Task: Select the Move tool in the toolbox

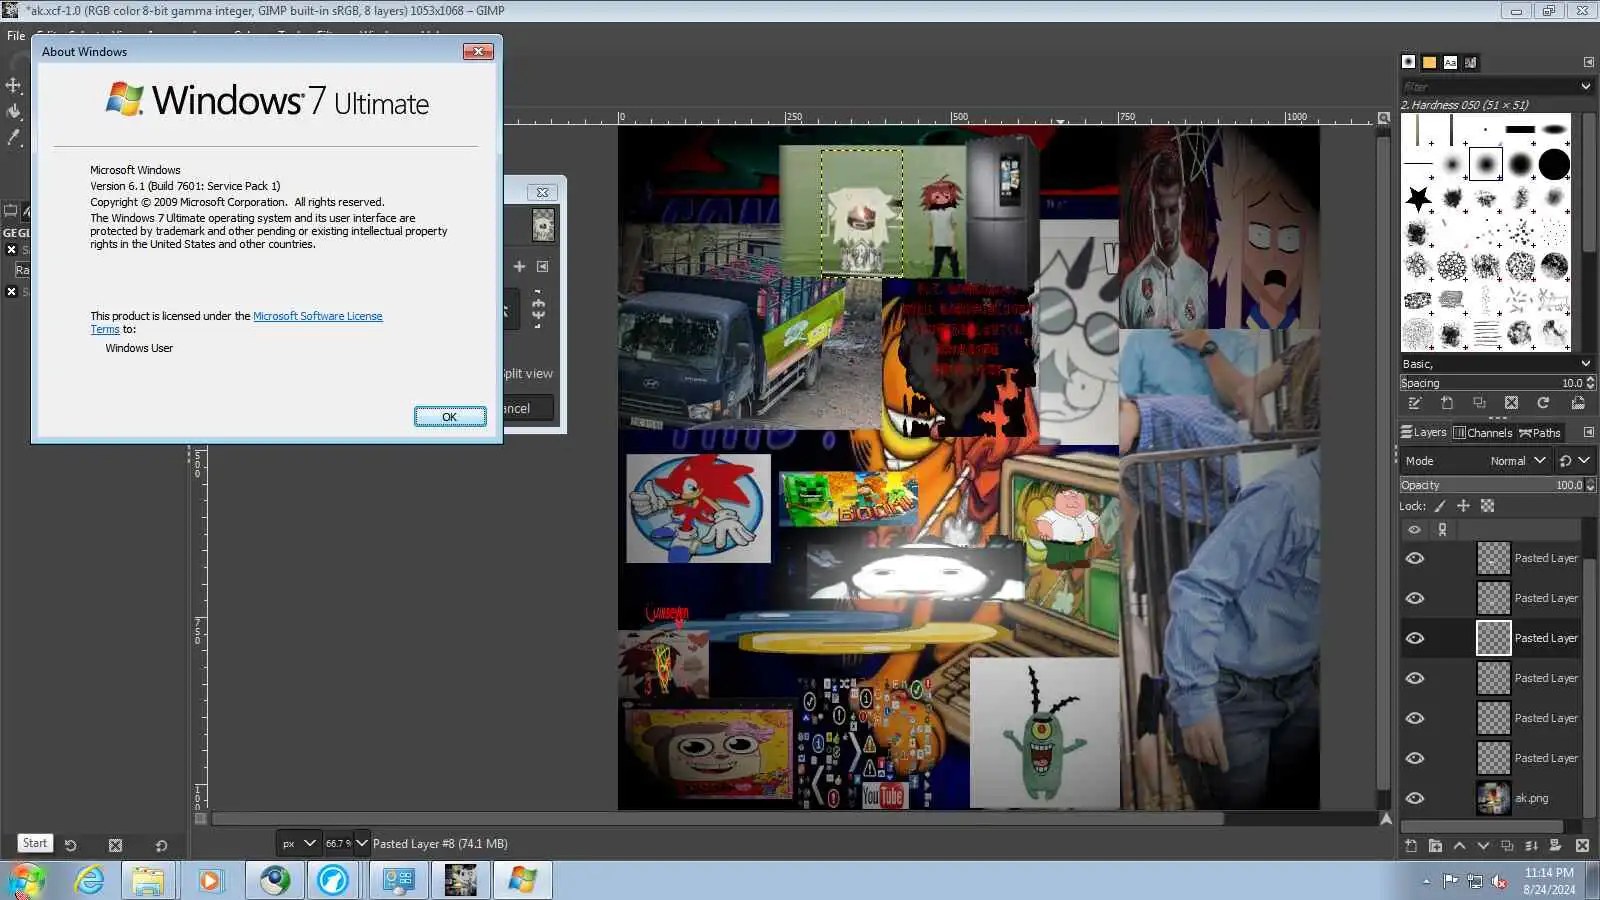Action: 14,86
